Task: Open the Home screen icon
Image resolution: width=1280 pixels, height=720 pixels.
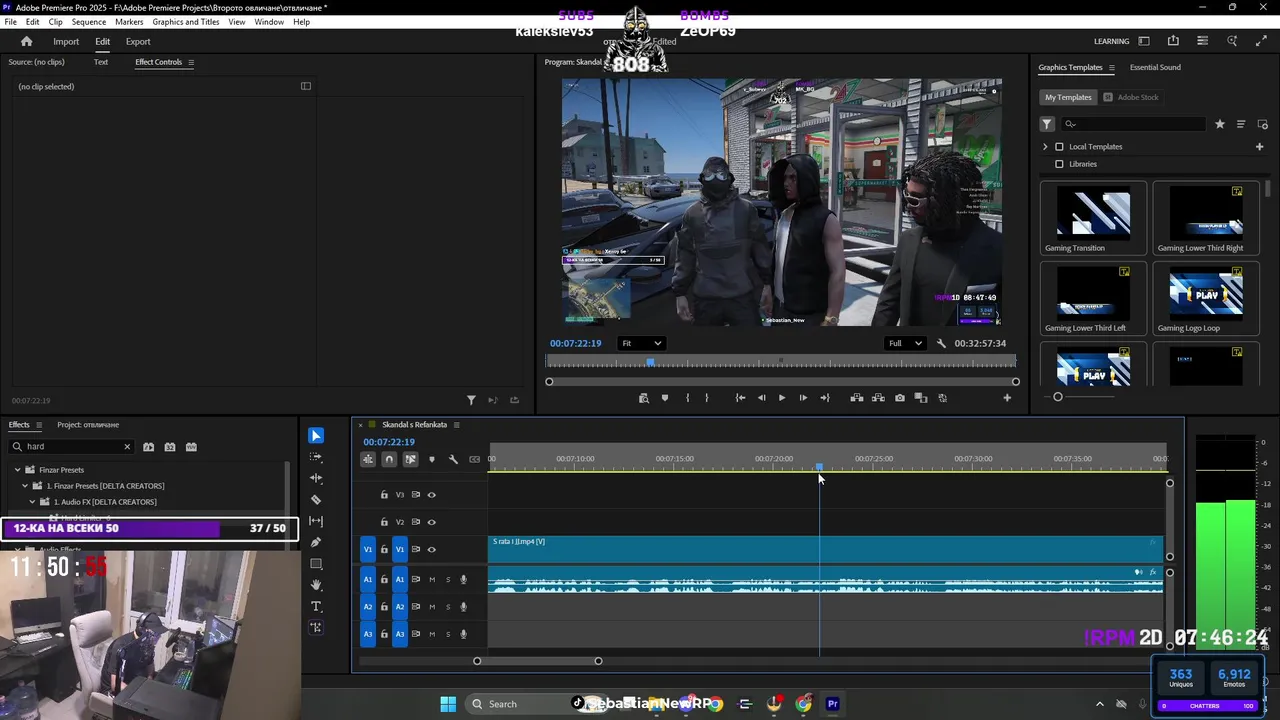Action: click(27, 41)
